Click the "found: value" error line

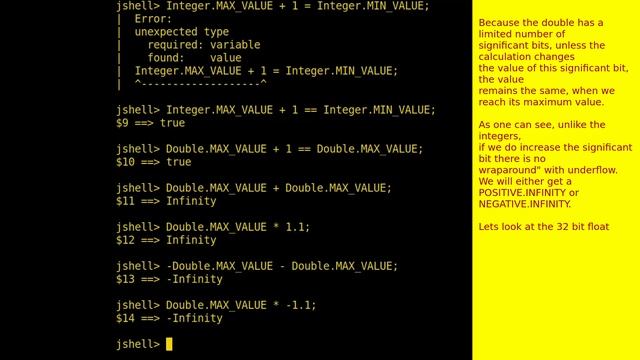point(194,58)
